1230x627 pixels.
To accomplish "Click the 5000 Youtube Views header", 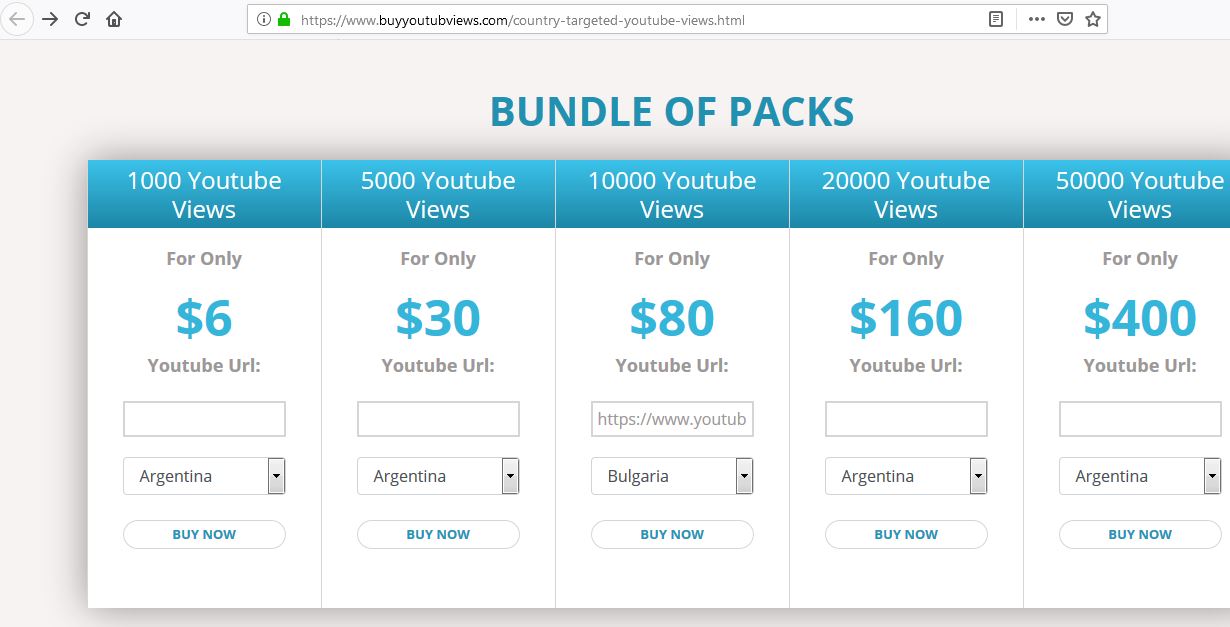I will pyautogui.click(x=438, y=195).
